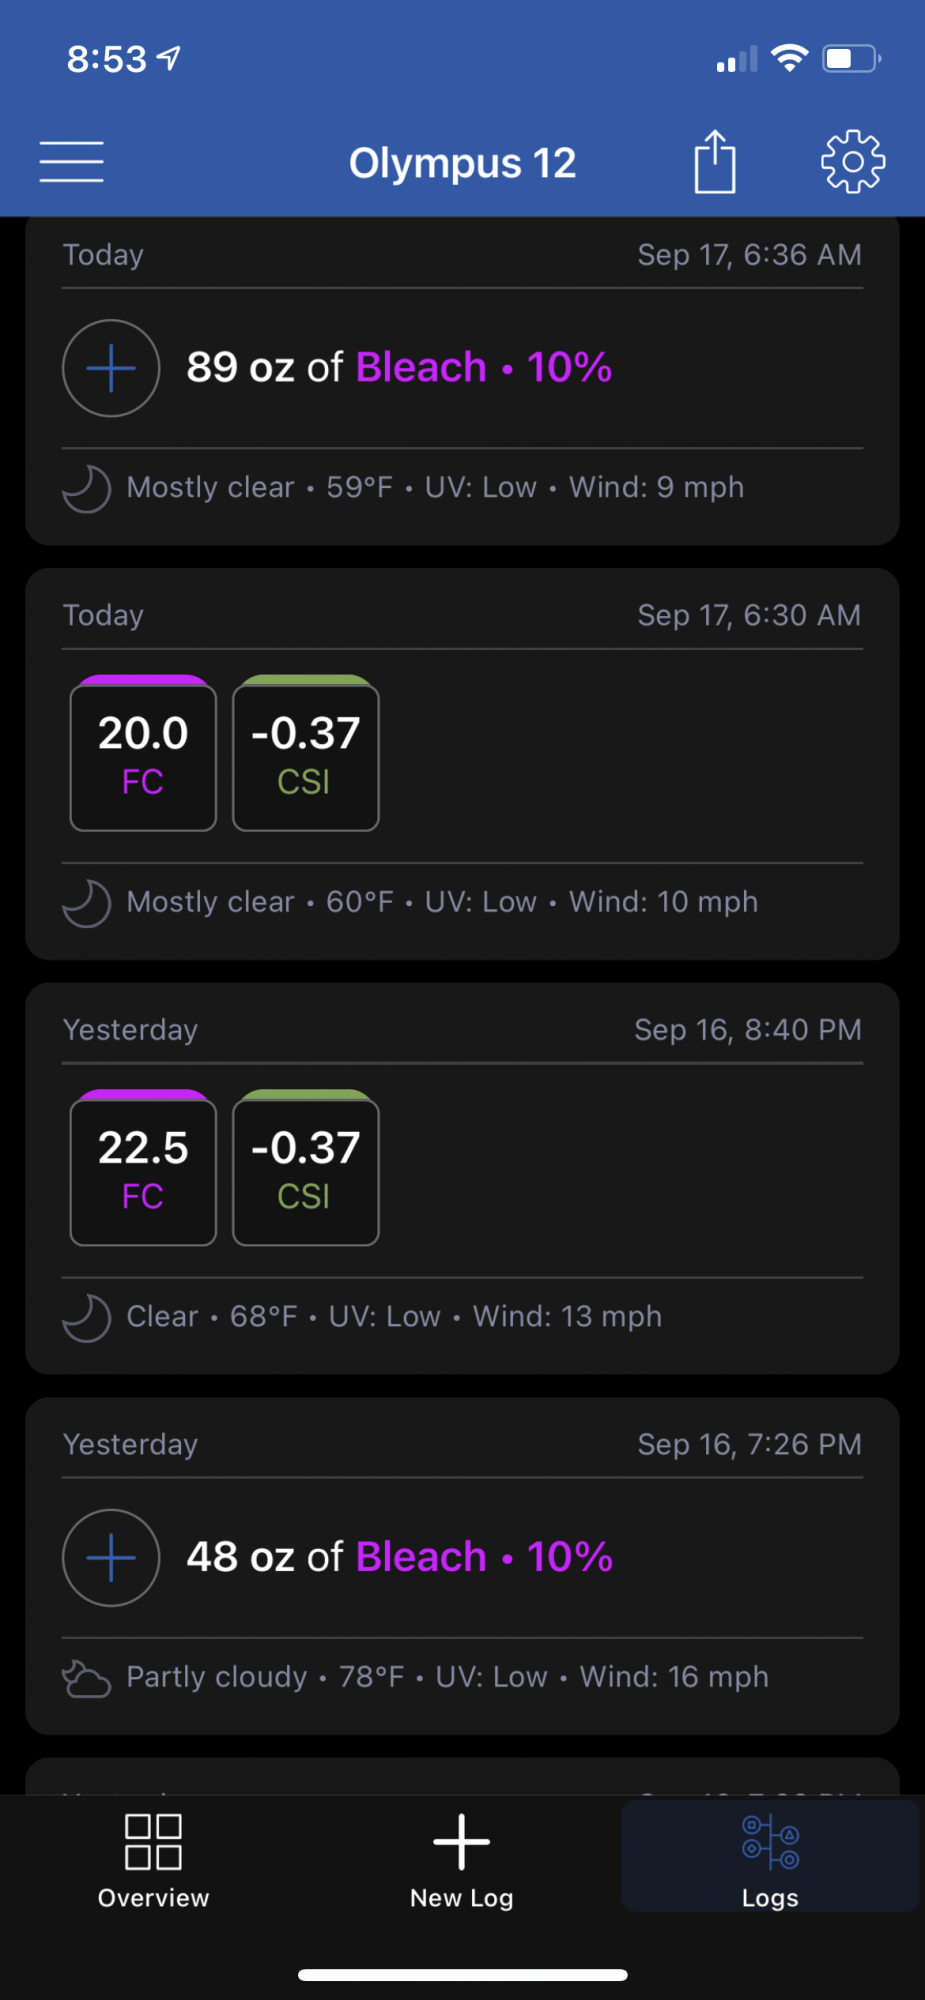Tap moon icon beside Clear 68°F
The width and height of the screenshot is (925, 2000).
86,1318
